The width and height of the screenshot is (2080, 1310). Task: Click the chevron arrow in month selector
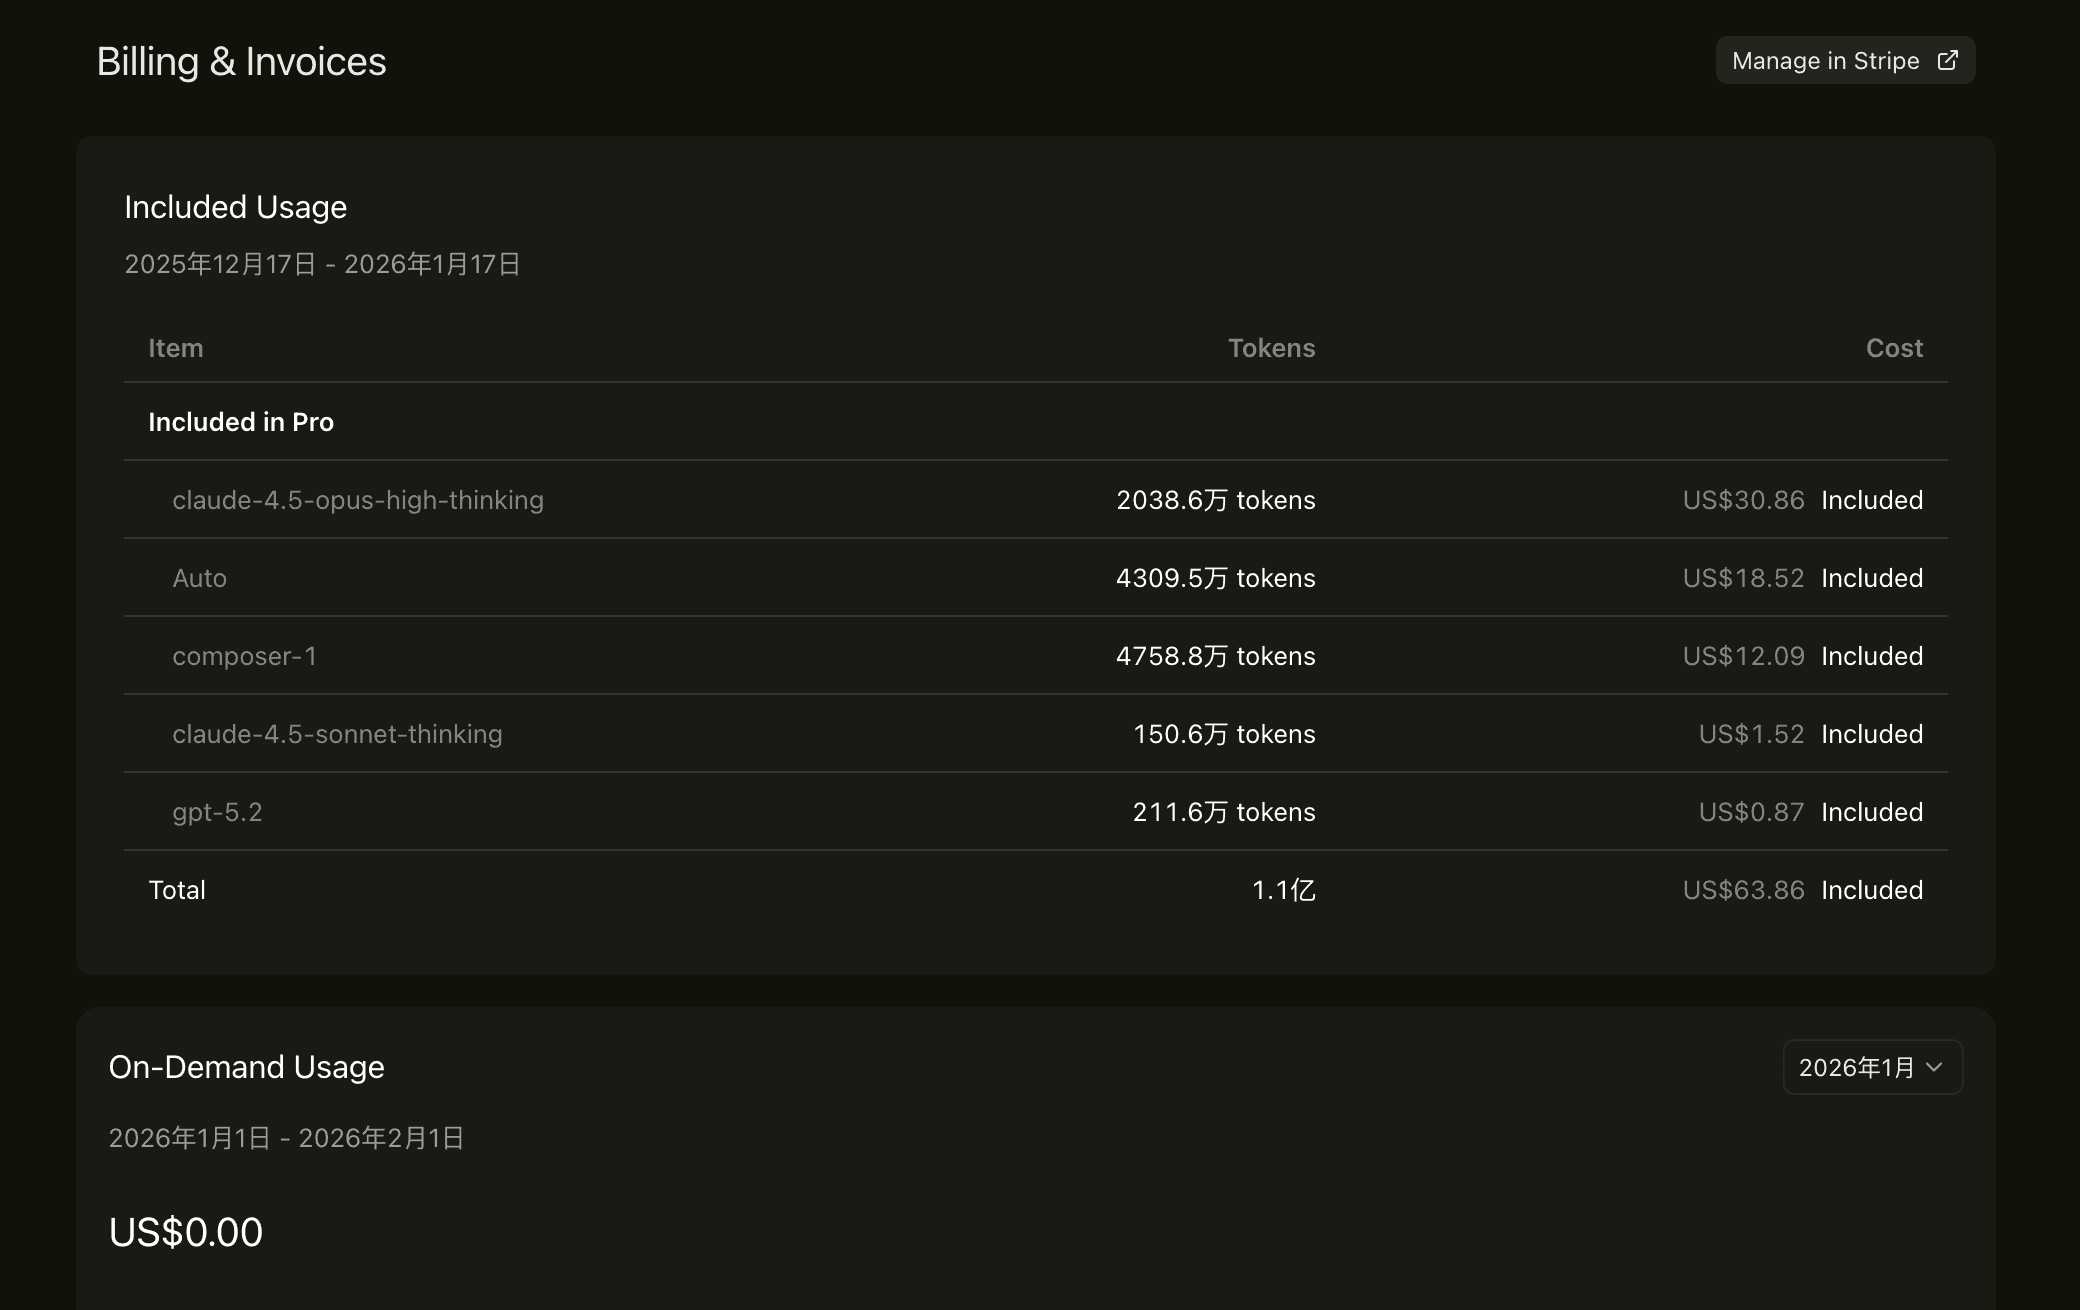tap(1934, 1068)
